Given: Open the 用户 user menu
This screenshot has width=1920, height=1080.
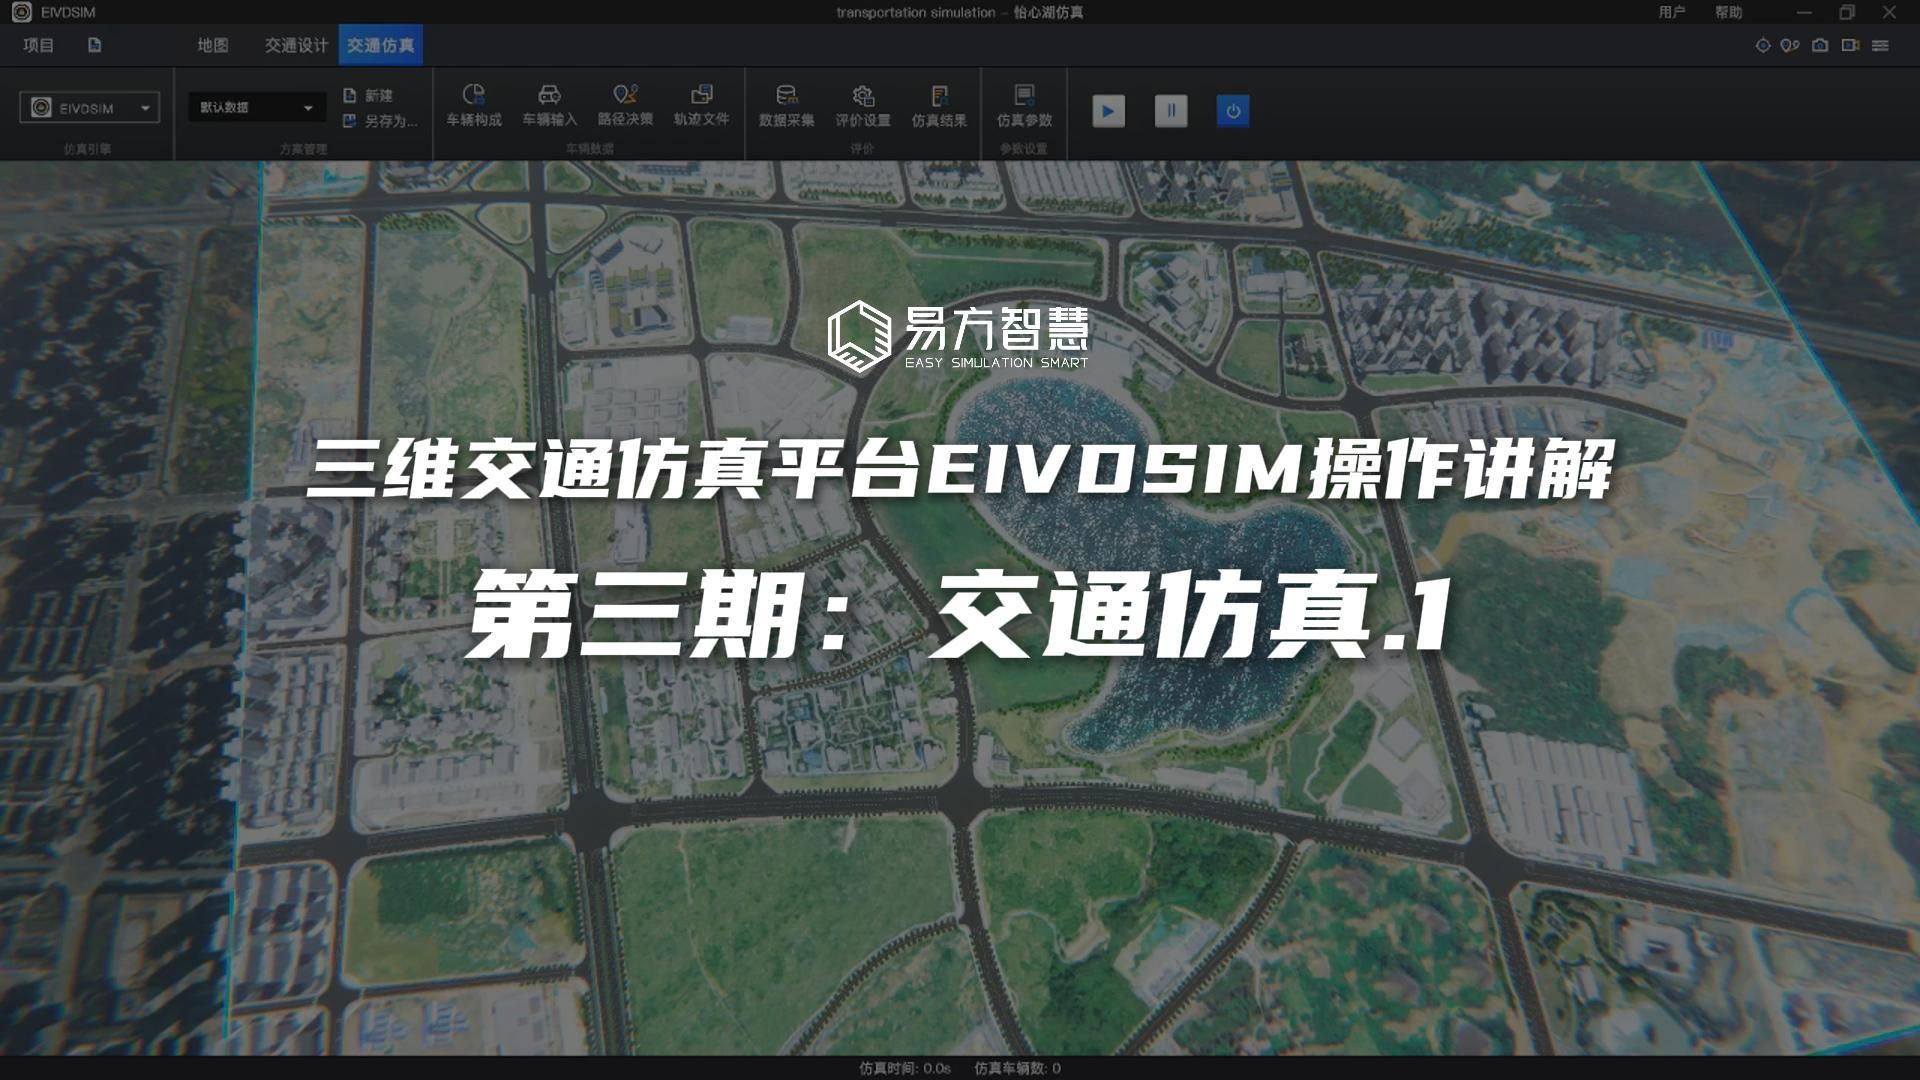Looking at the screenshot, I should point(1671,12).
